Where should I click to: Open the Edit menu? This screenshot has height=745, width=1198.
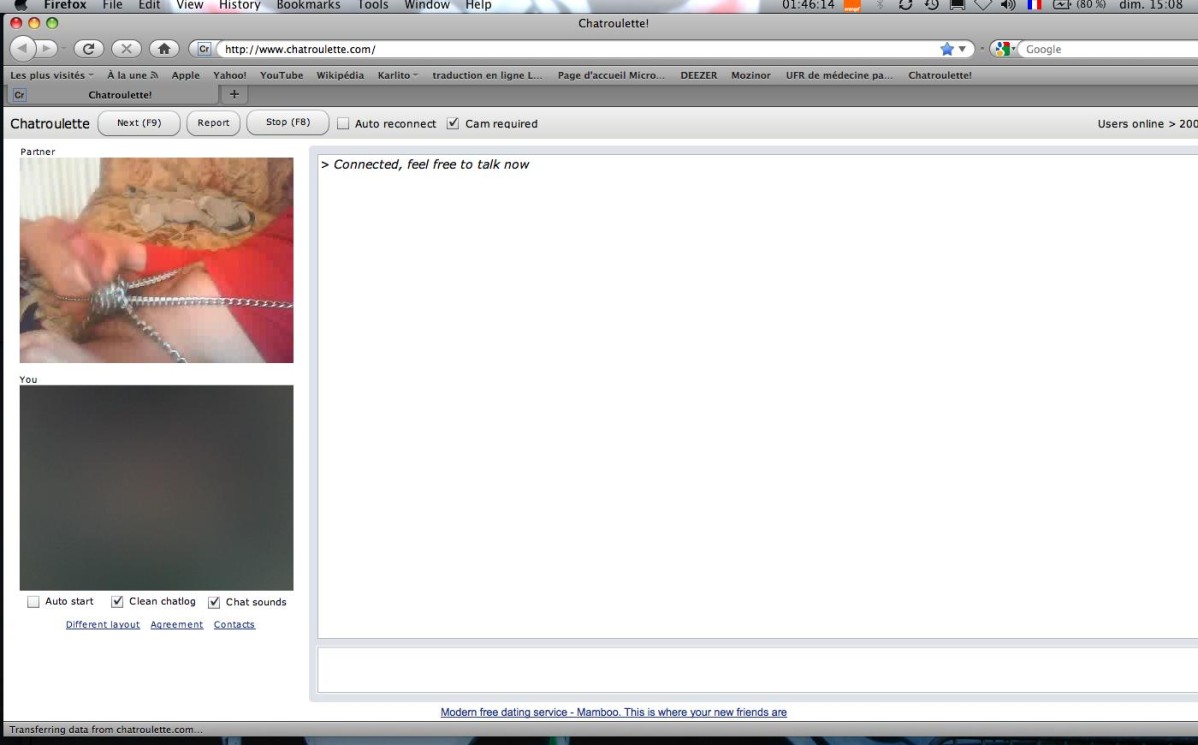tap(149, 5)
